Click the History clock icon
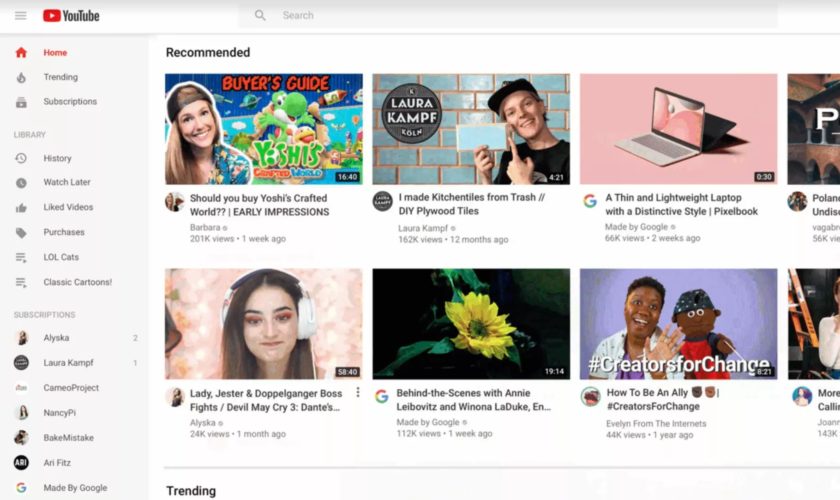The image size is (840, 500). click(x=21, y=158)
